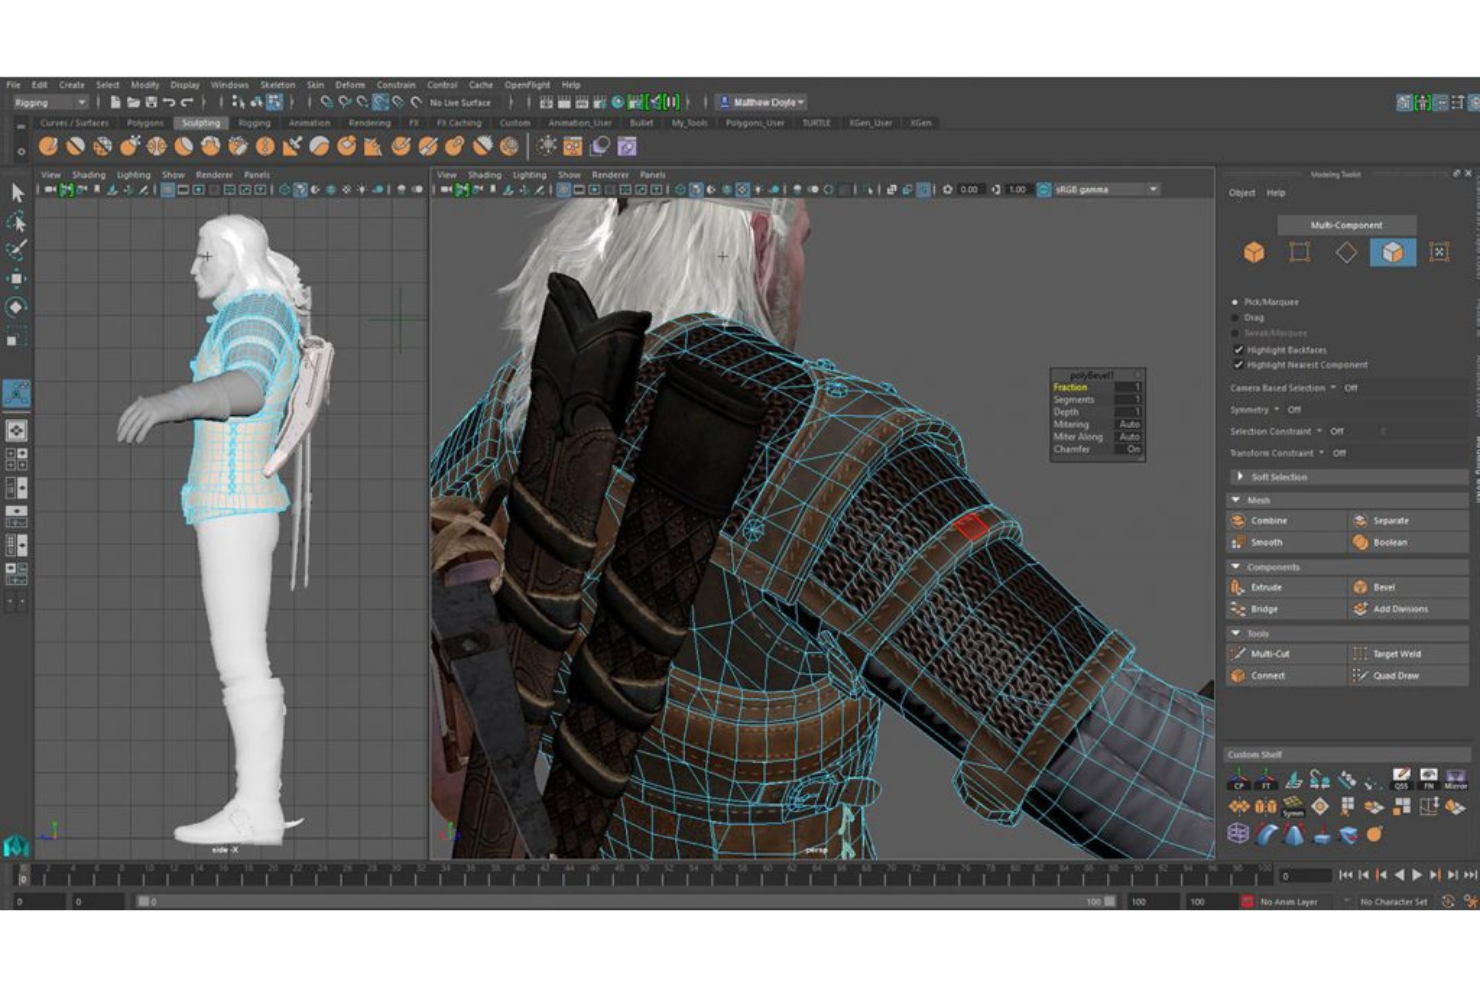Image resolution: width=1480 pixels, height=987 pixels.
Task: Select the arrow Select tool in the toolbox
Action: coord(17,192)
